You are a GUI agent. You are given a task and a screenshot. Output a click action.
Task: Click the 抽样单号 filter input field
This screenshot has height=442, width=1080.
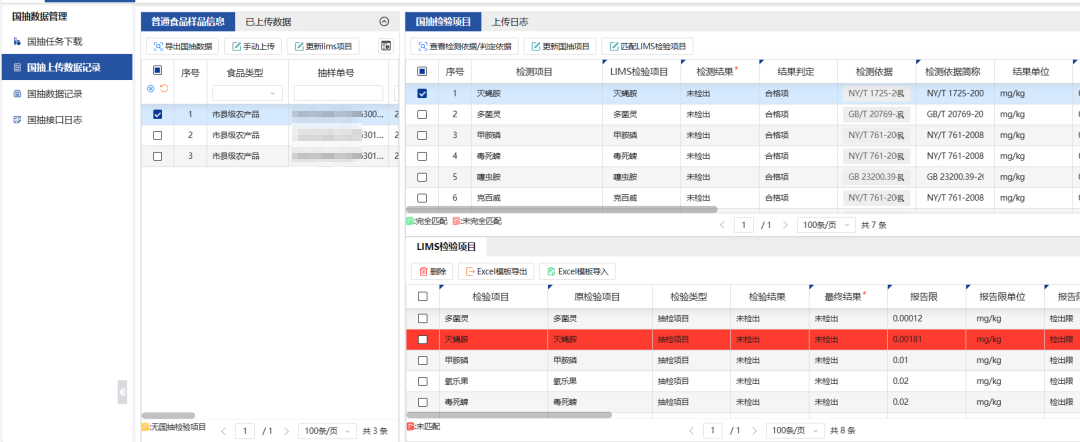tap(340, 93)
